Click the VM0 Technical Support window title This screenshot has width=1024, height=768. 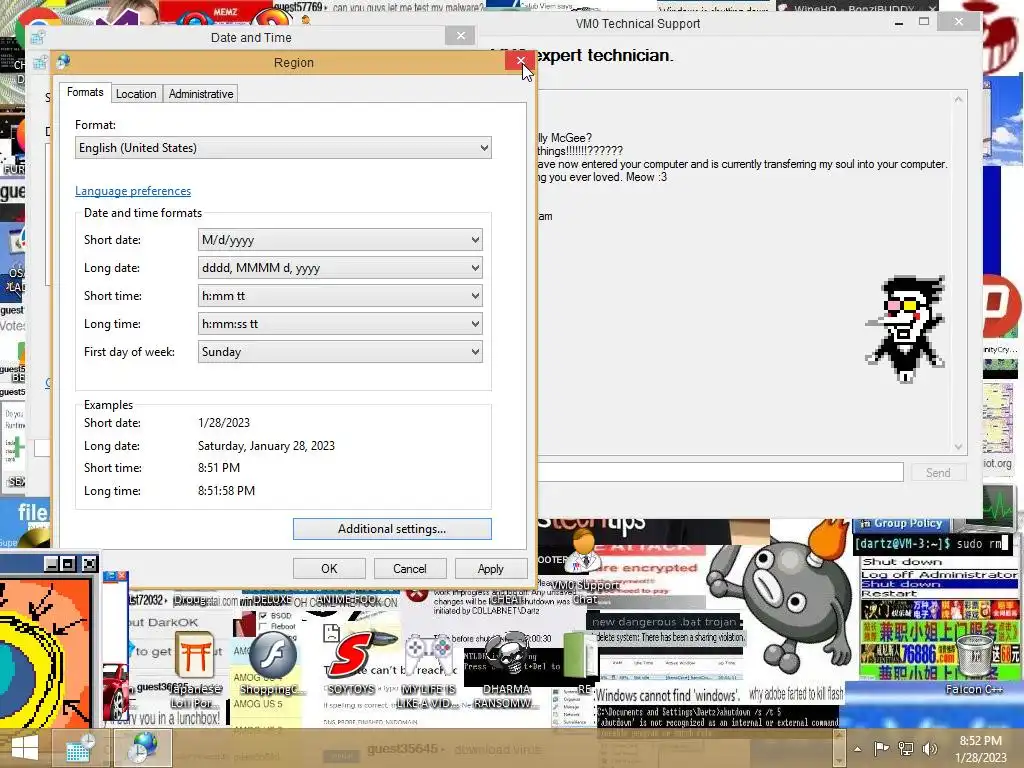[x=638, y=24]
